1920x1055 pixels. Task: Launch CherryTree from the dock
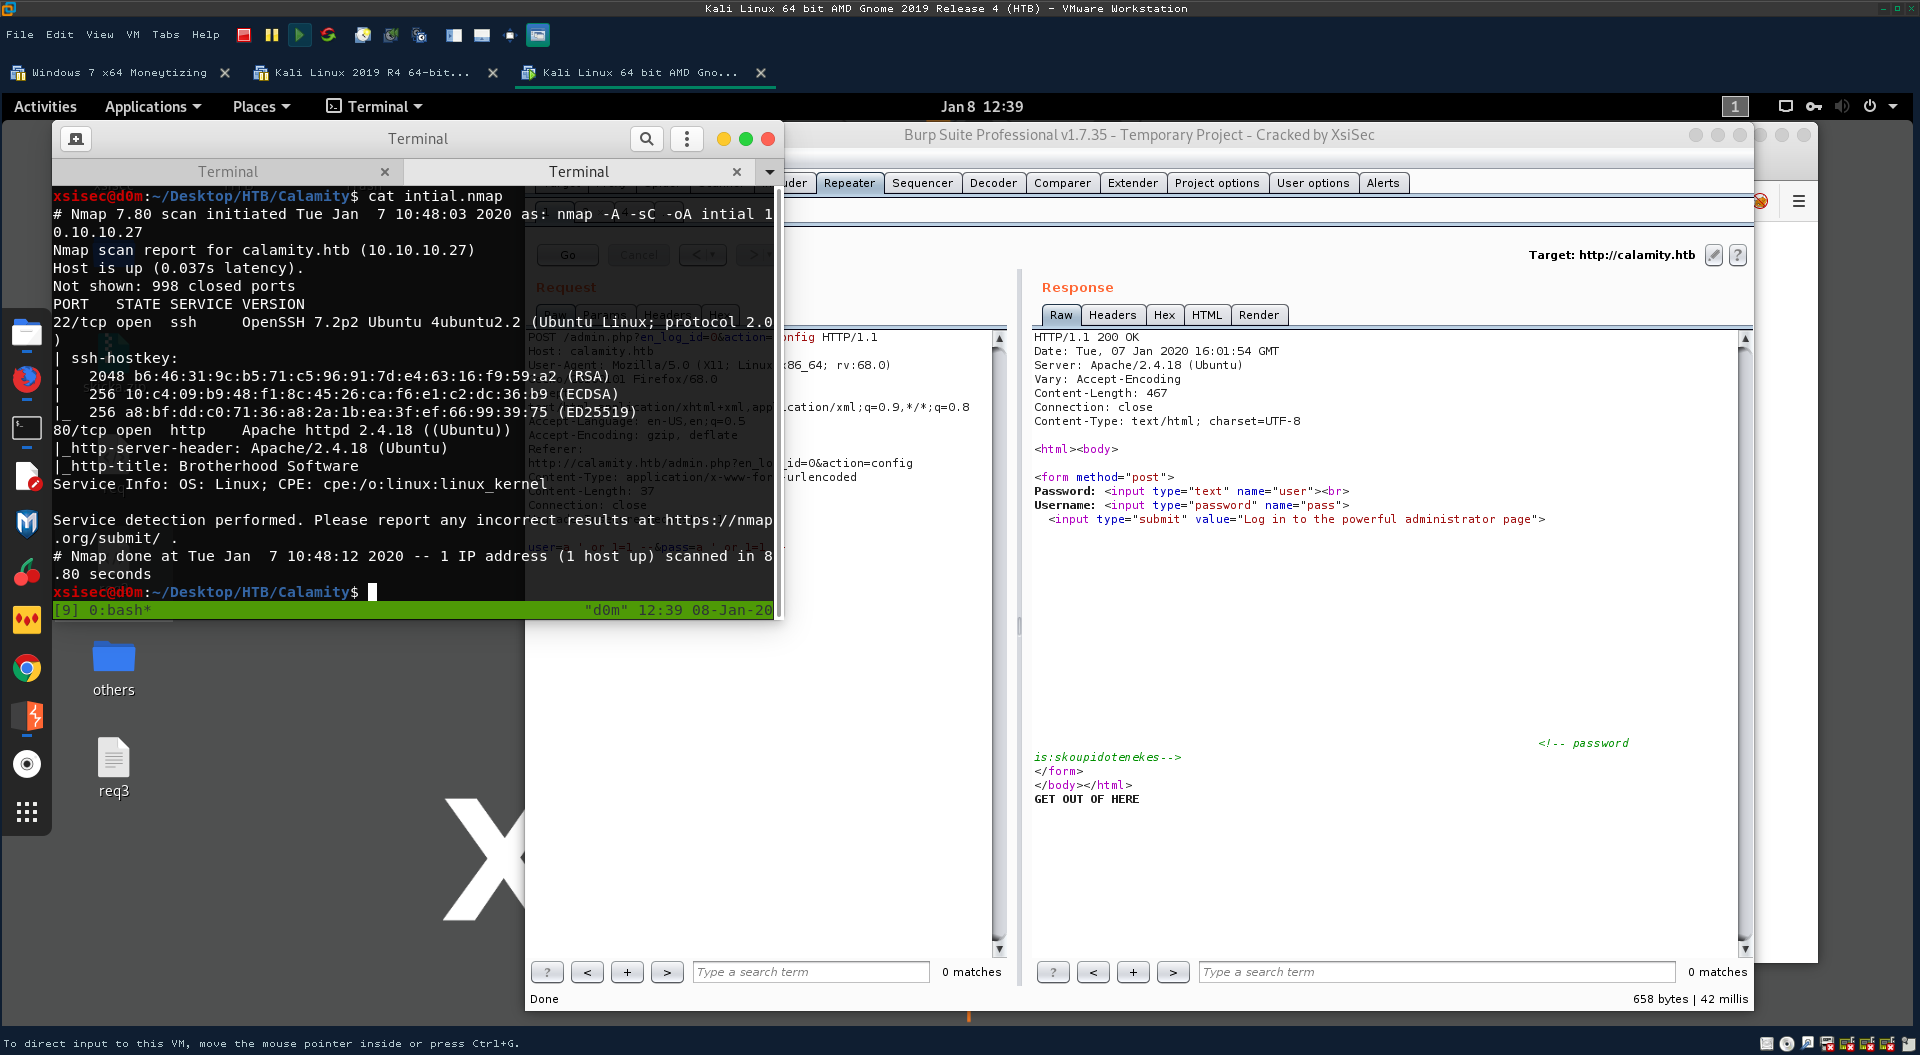point(27,571)
